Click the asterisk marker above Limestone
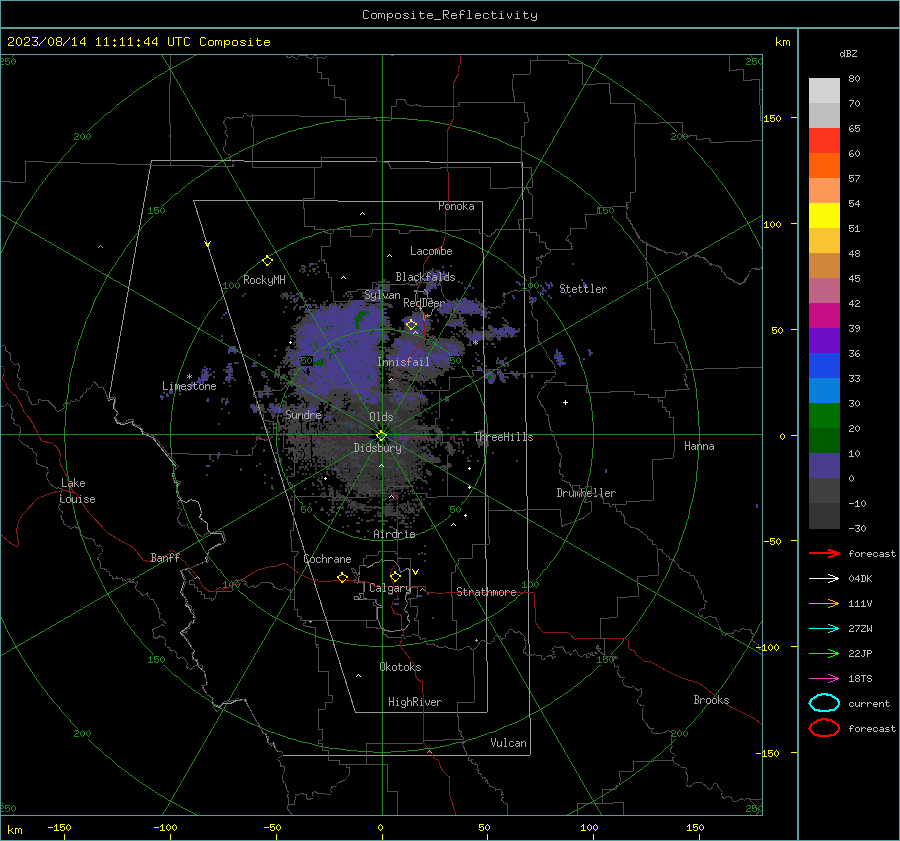900x841 pixels. [189, 377]
